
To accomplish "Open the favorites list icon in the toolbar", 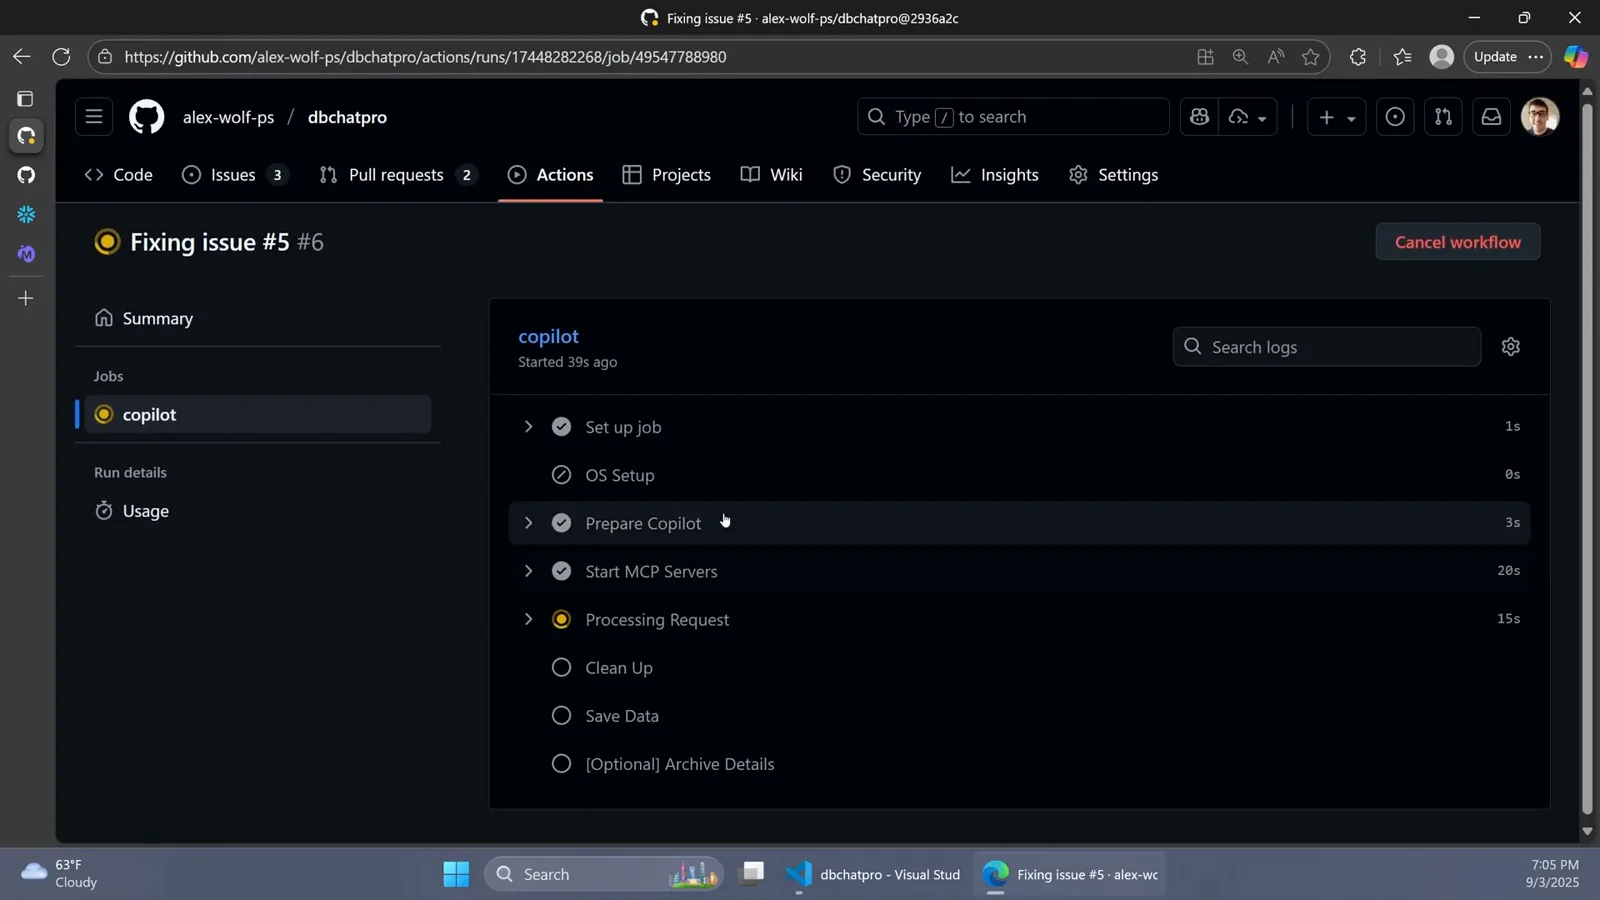I will 1403,57.
